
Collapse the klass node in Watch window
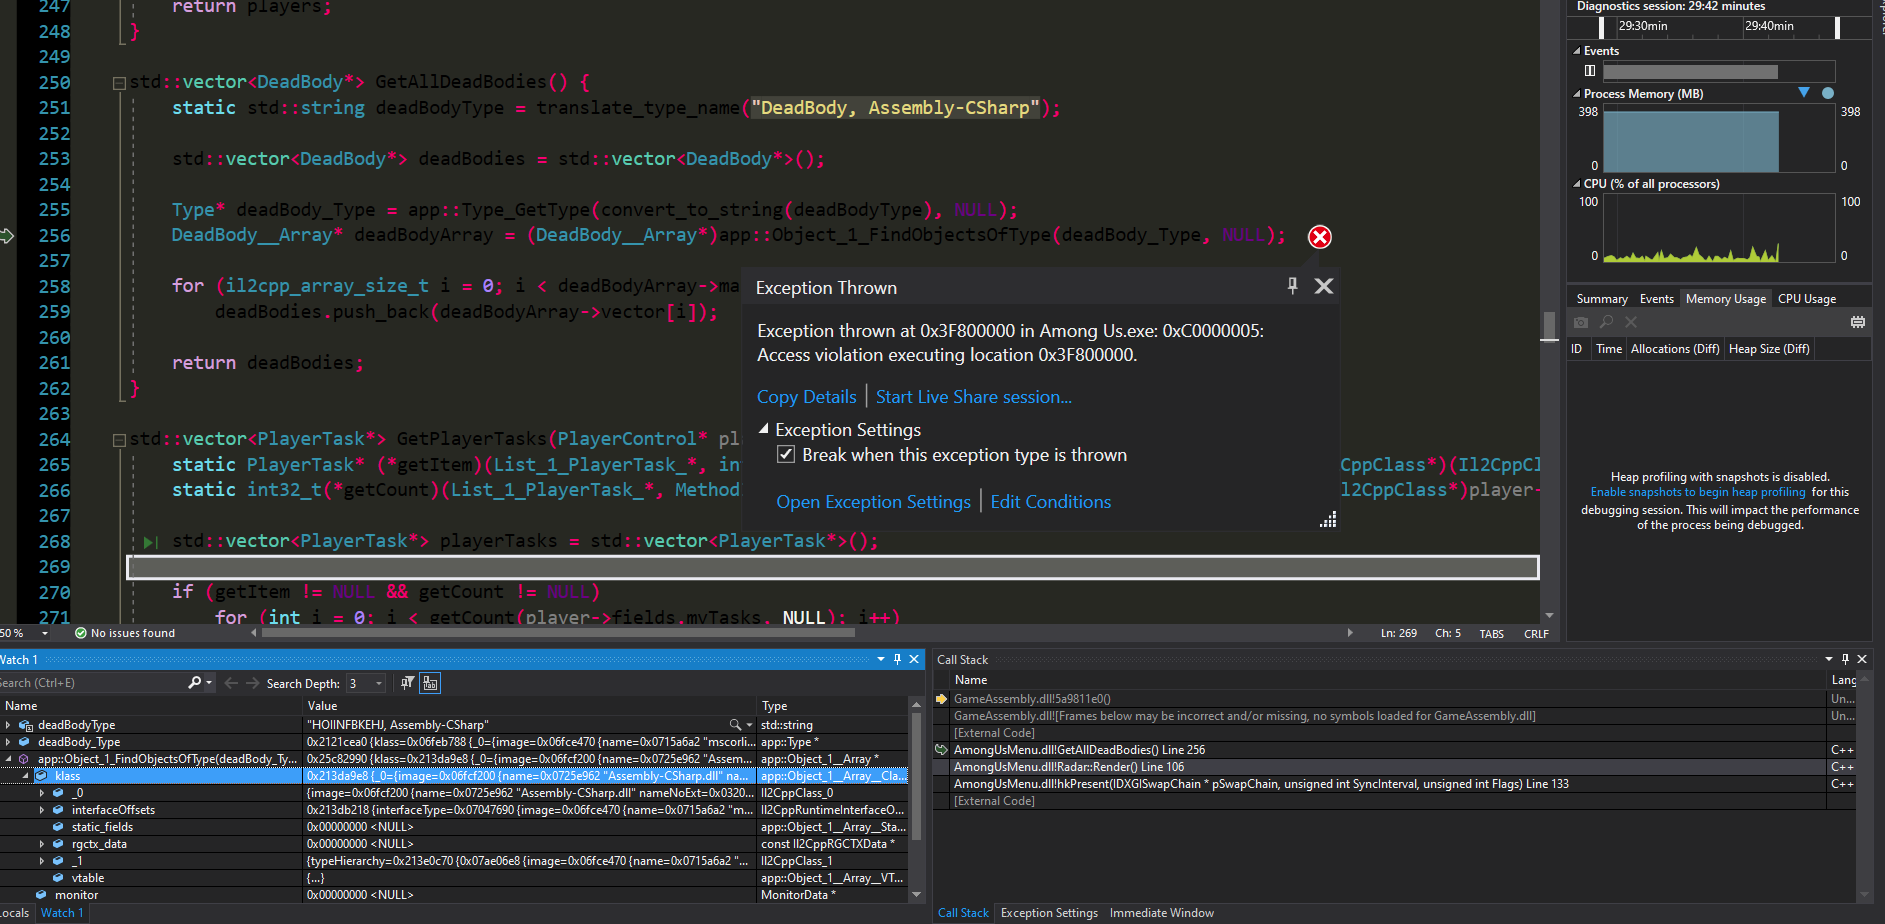tap(26, 775)
